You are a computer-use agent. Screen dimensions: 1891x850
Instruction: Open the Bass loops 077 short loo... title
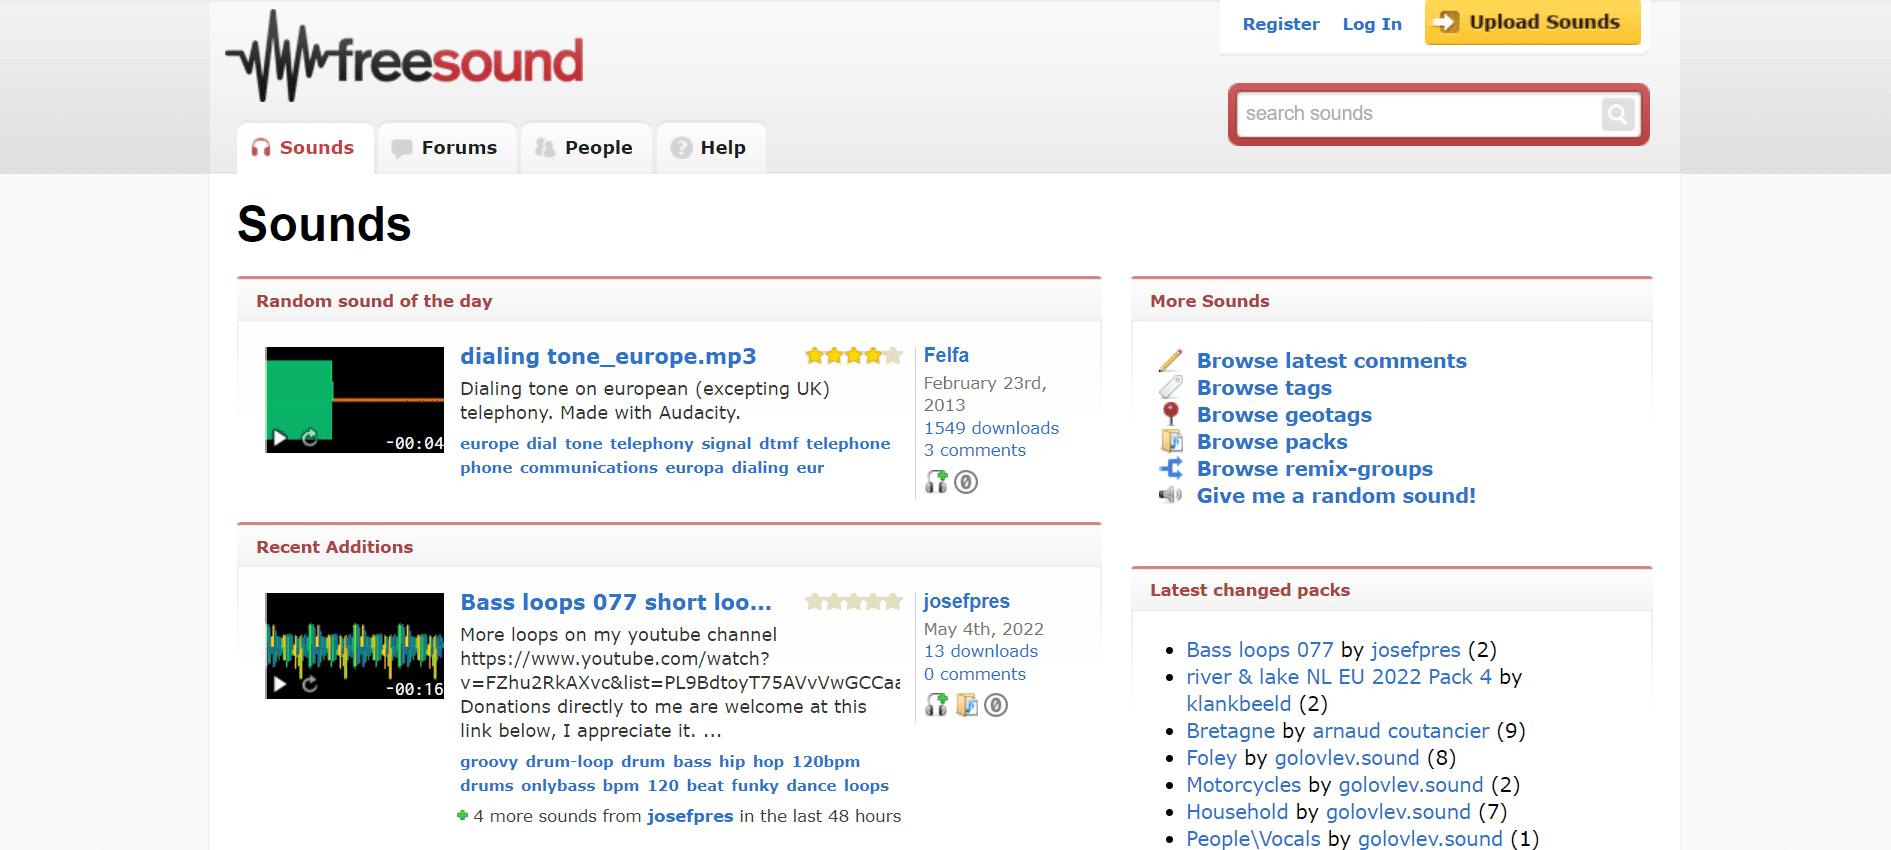tap(616, 603)
